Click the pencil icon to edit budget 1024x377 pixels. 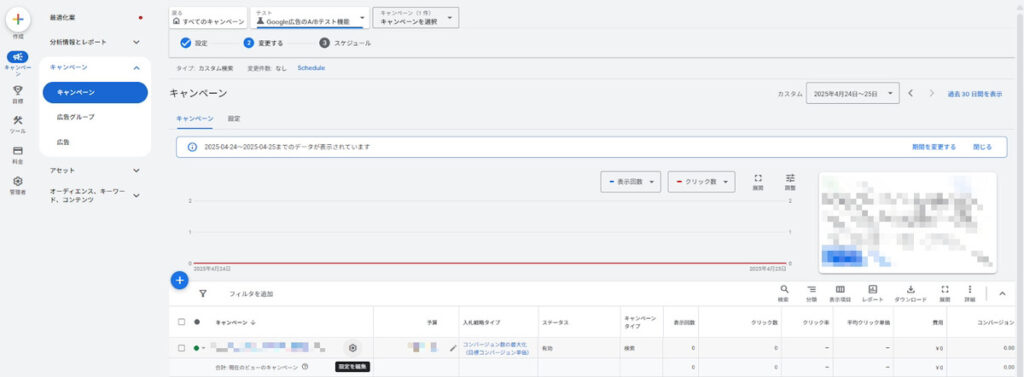[453, 348]
